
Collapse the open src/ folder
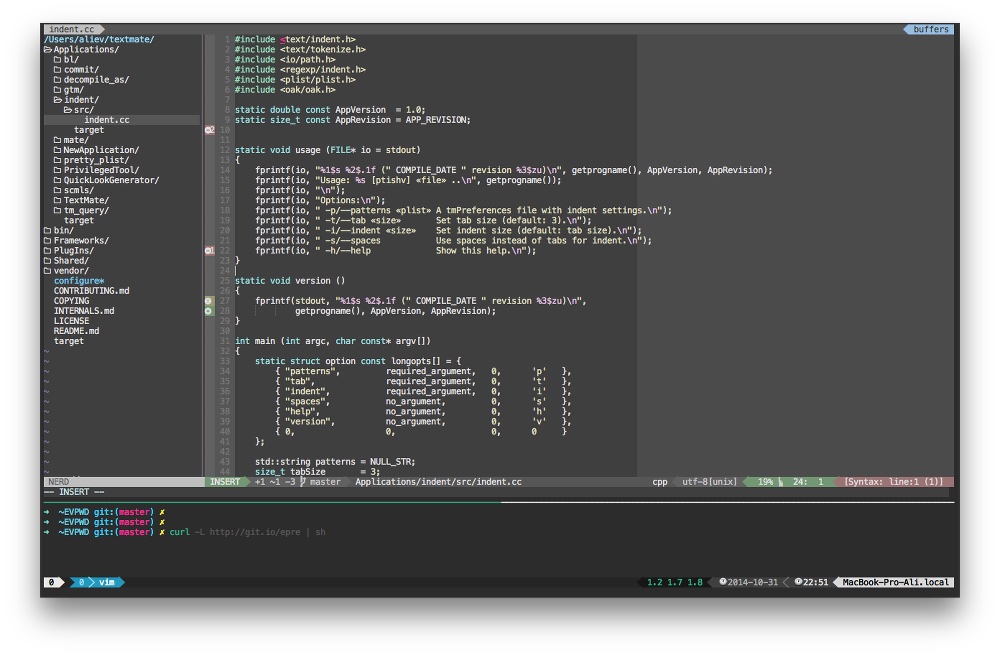(x=68, y=110)
